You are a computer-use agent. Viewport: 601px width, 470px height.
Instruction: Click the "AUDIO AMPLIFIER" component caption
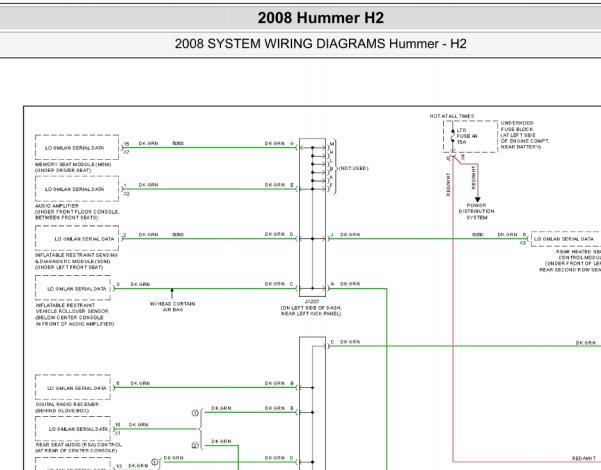(77, 212)
